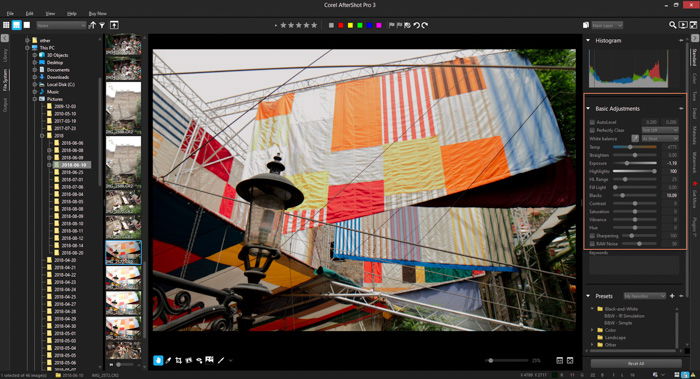Open the View menu
The height and width of the screenshot is (379, 700).
(x=50, y=14)
